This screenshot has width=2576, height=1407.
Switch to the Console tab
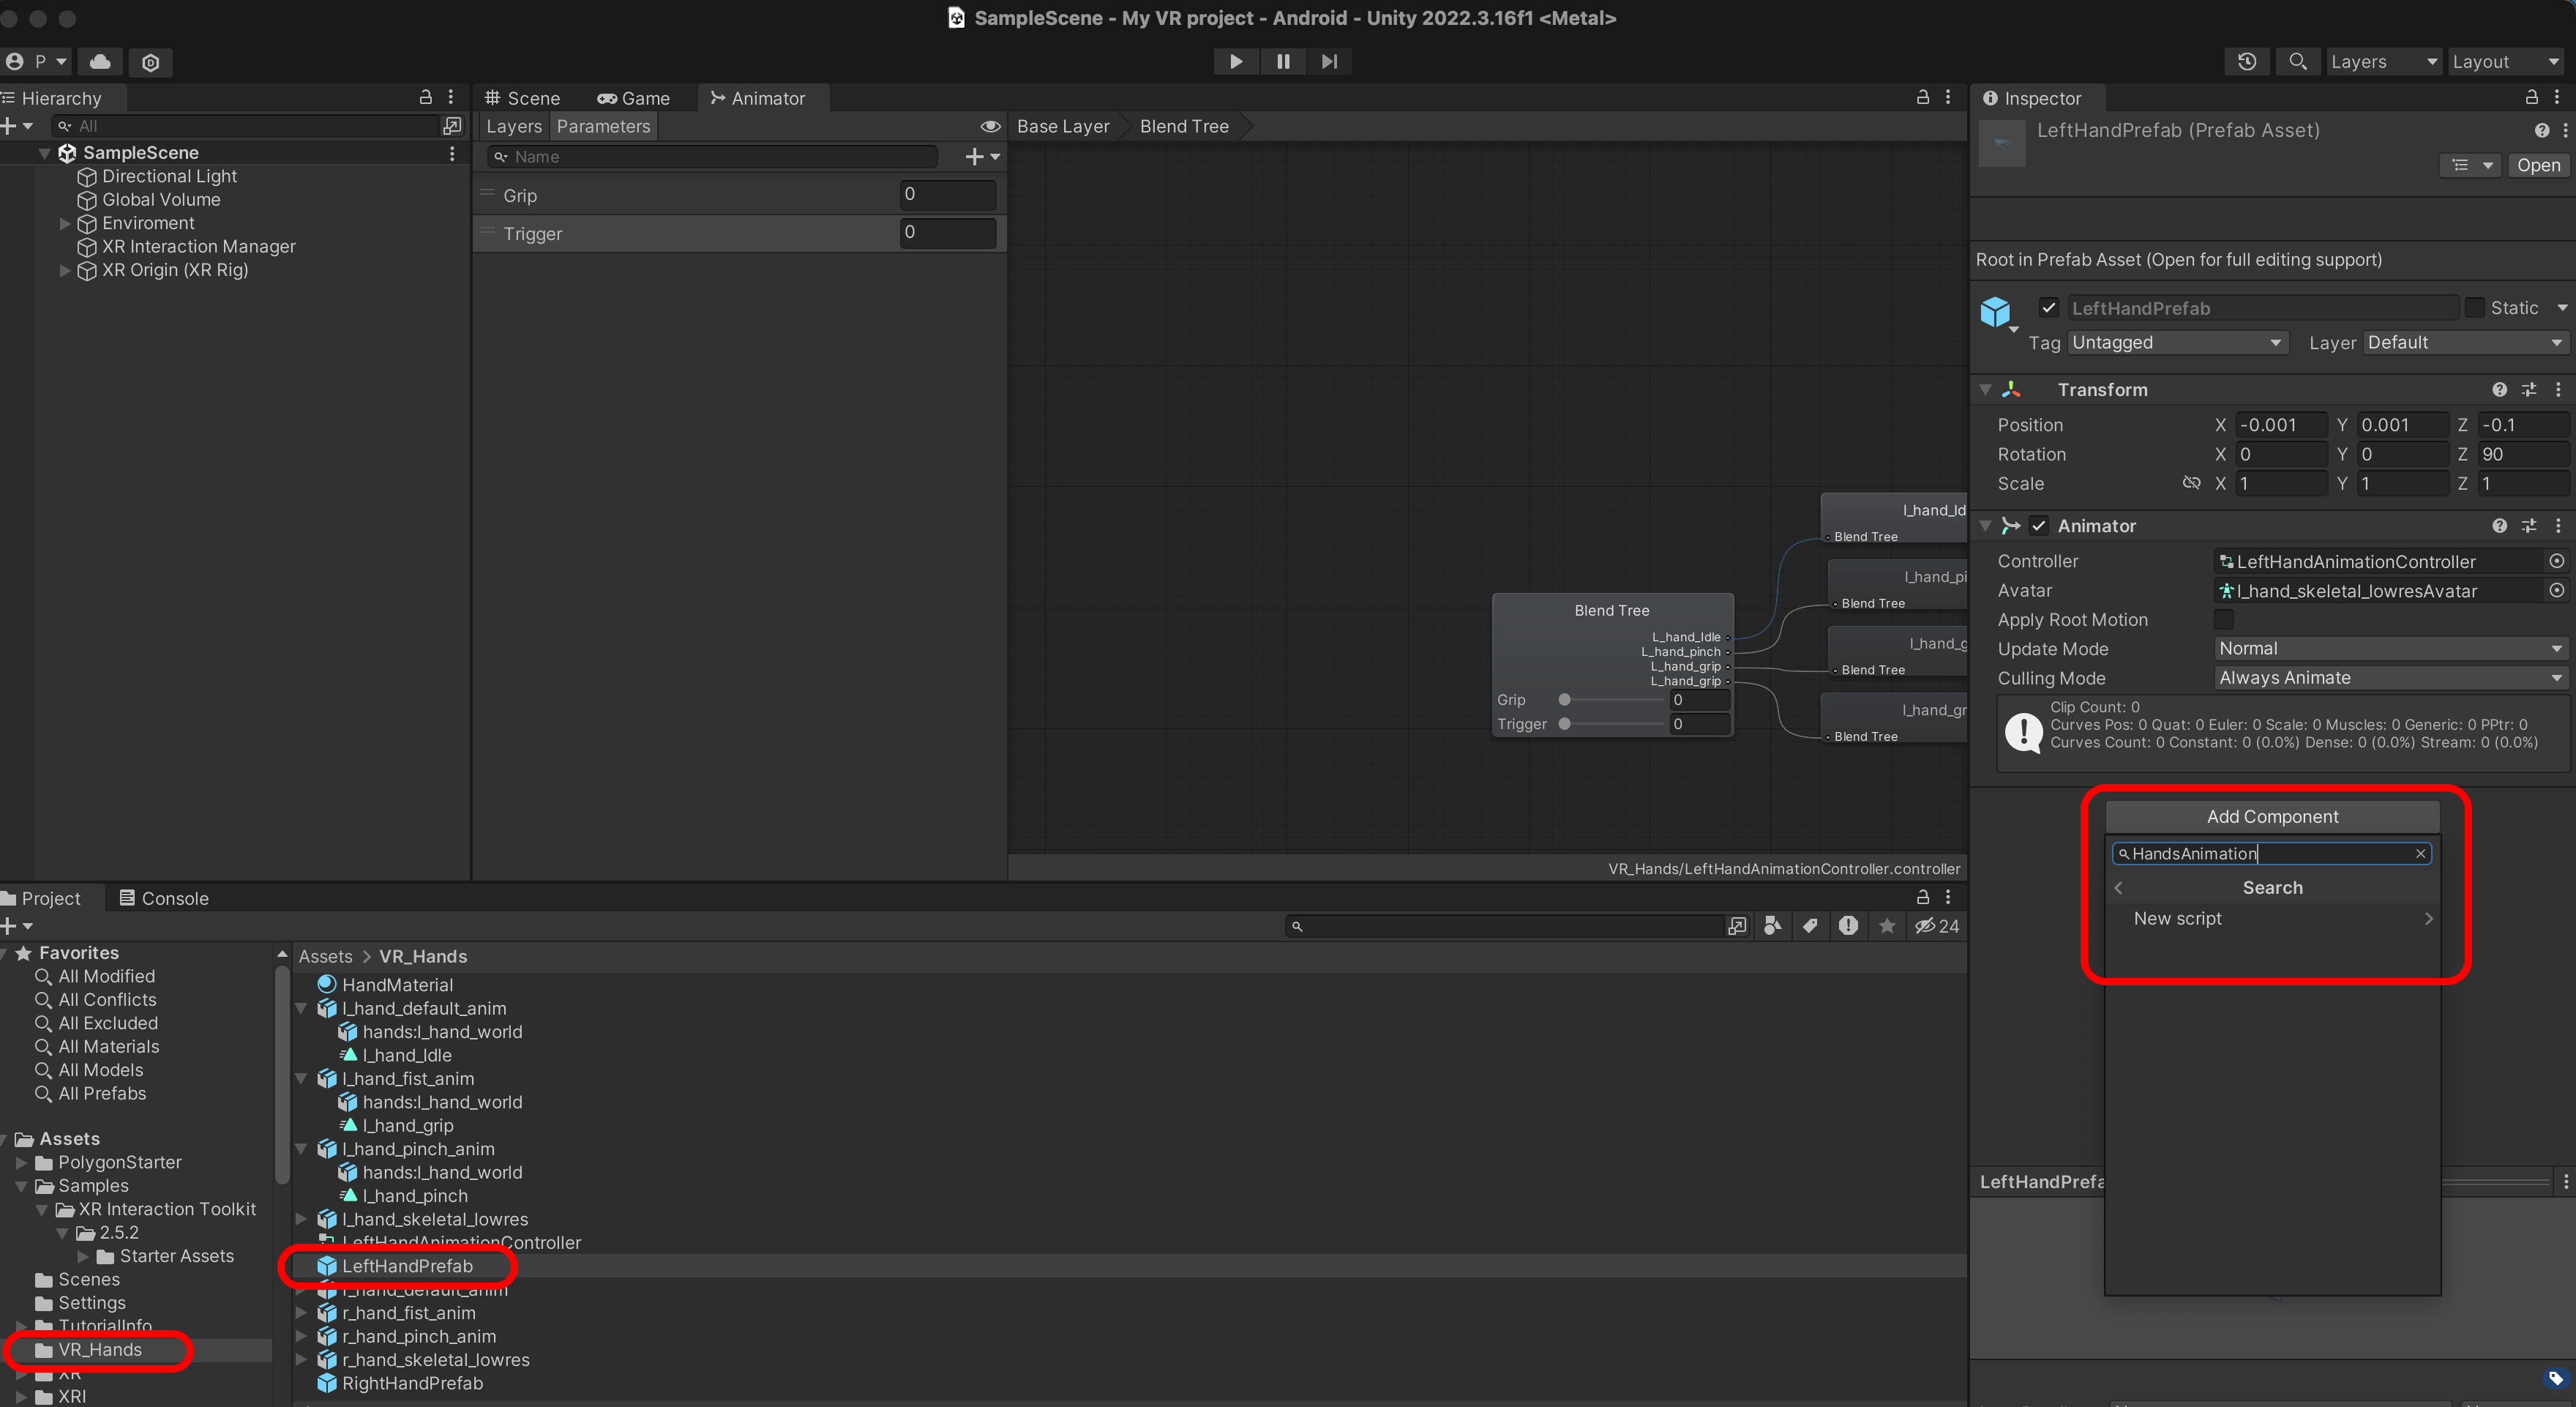[x=164, y=898]
